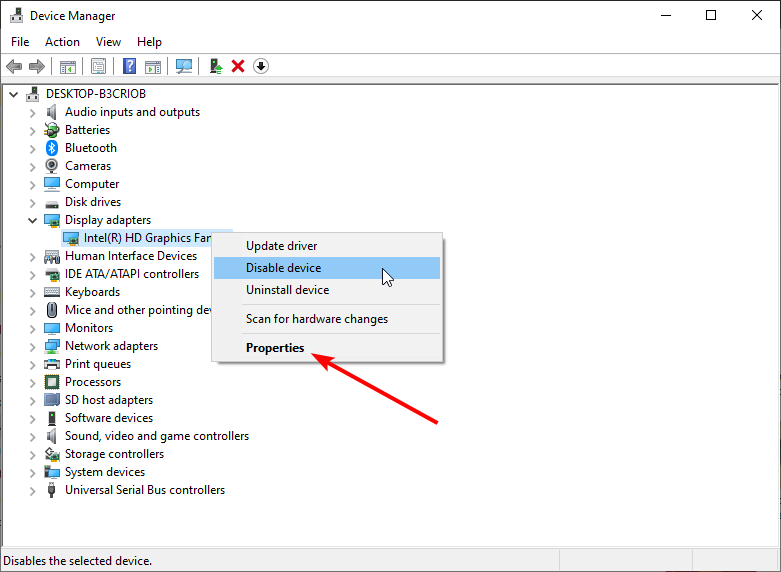Screen dimensions: 781x572
Task: Click the blue Help question mark icon
Action: (130, 66)
